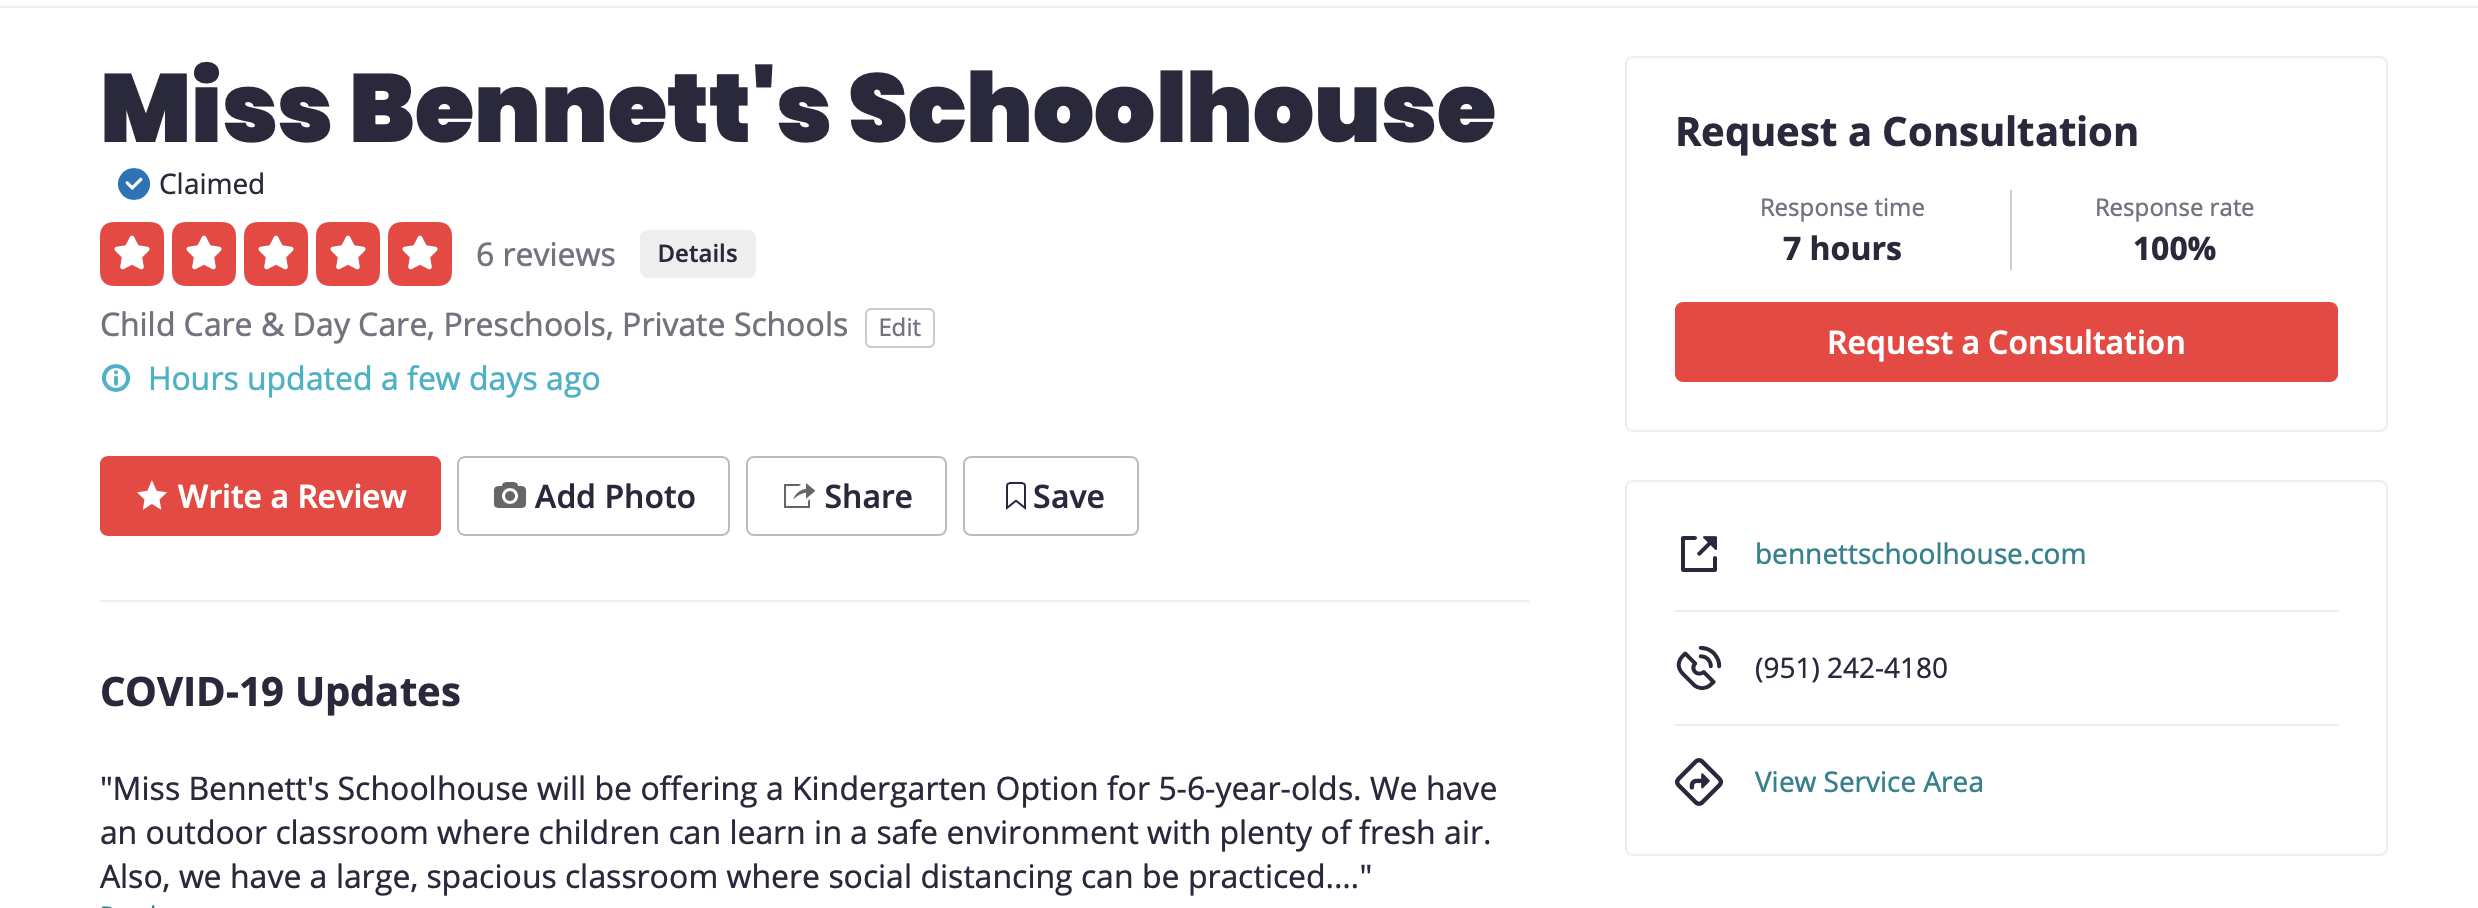Click the Hours updated a few days ago link
Screen dimensions: 2478x908
click(x=374, y=379)
